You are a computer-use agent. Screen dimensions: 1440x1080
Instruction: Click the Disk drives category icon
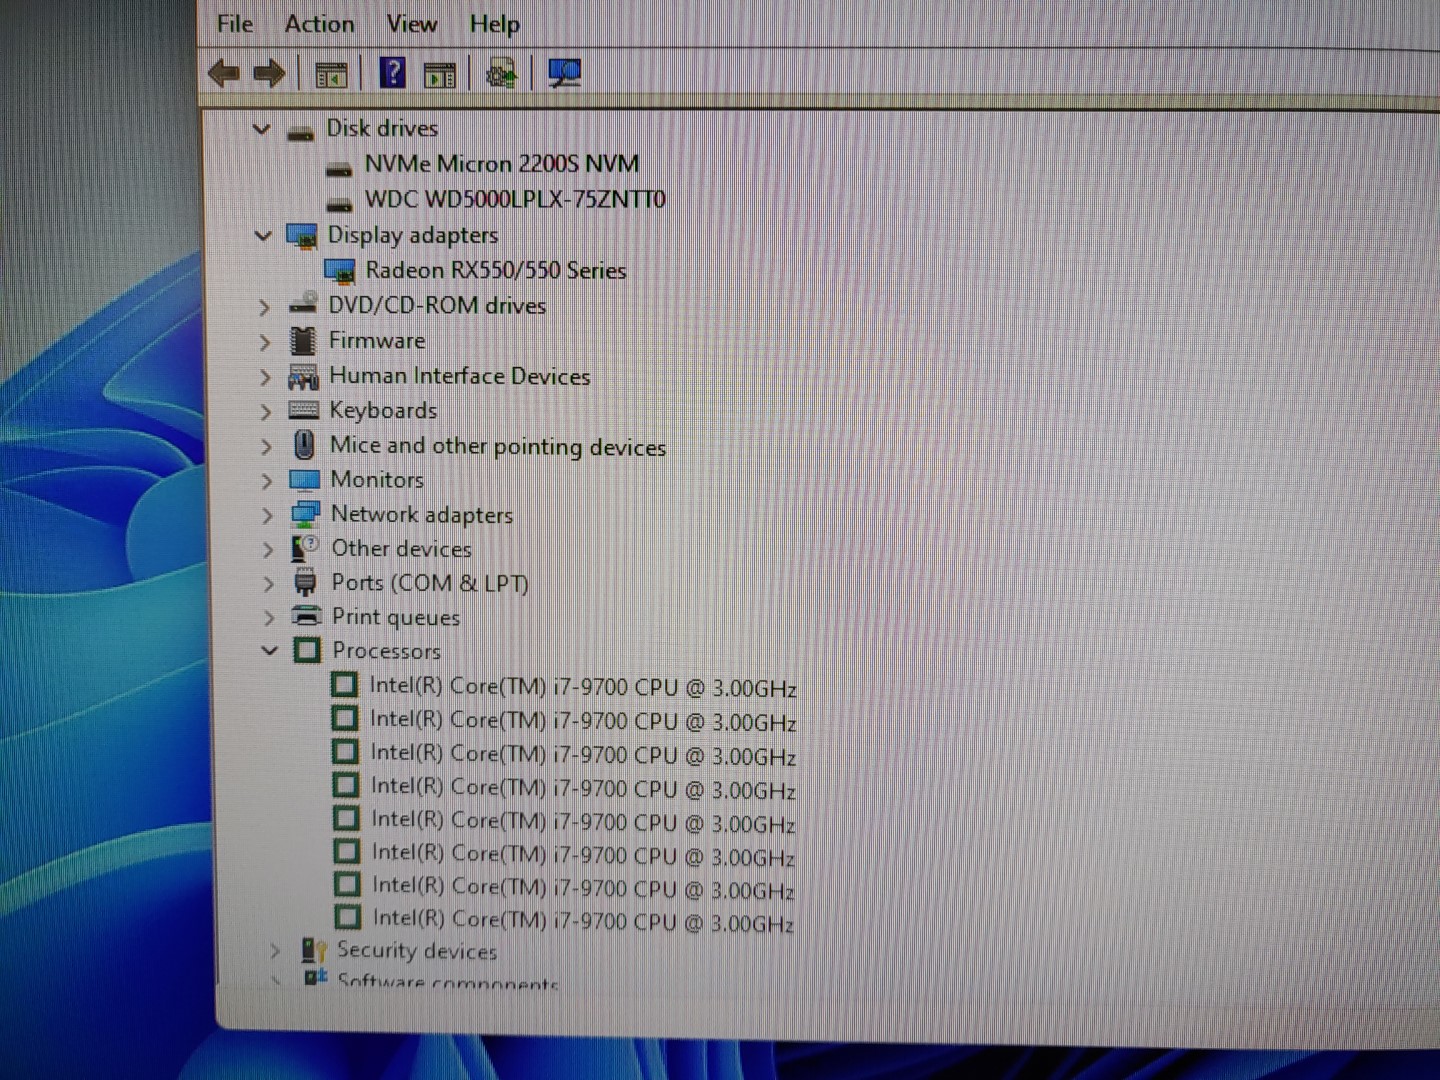click(x=301, y=131)
